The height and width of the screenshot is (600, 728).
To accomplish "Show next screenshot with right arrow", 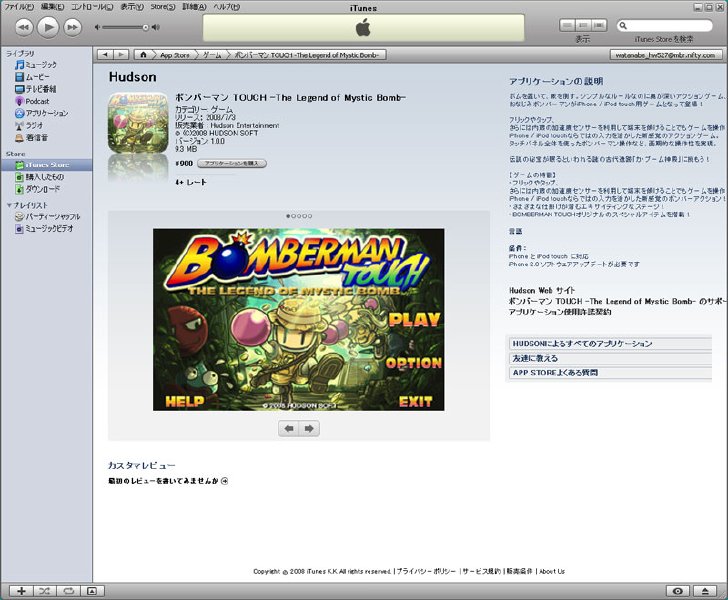I will coord(309,428).
